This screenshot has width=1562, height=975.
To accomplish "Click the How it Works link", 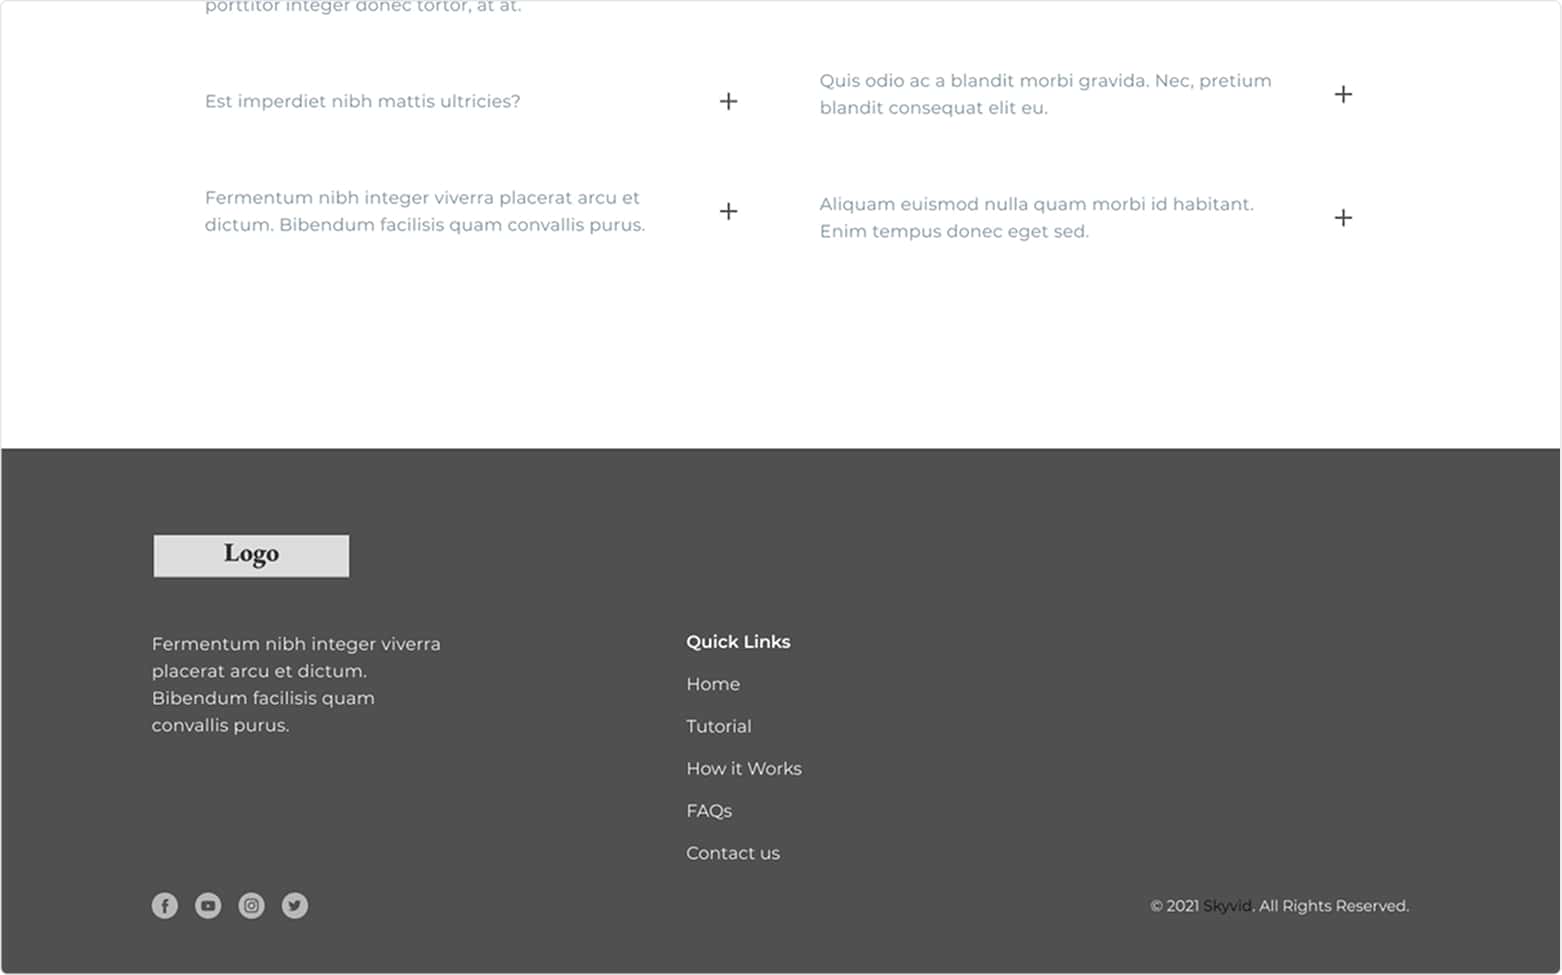I will (744, 768).
